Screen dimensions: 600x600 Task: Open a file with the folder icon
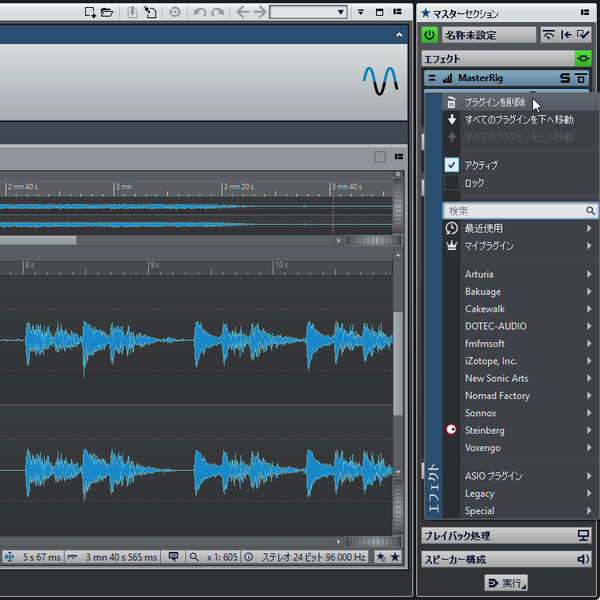107,12
